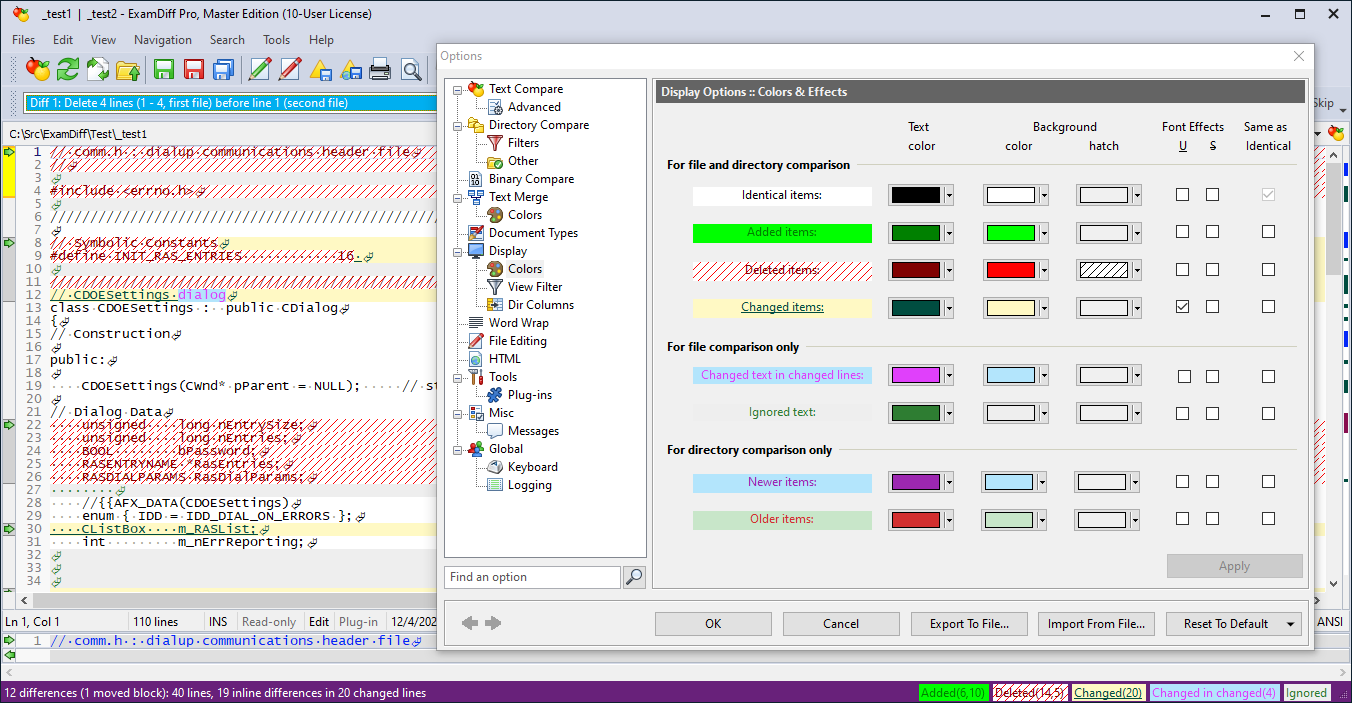Click Import From File button

(x=1097, y=624)
